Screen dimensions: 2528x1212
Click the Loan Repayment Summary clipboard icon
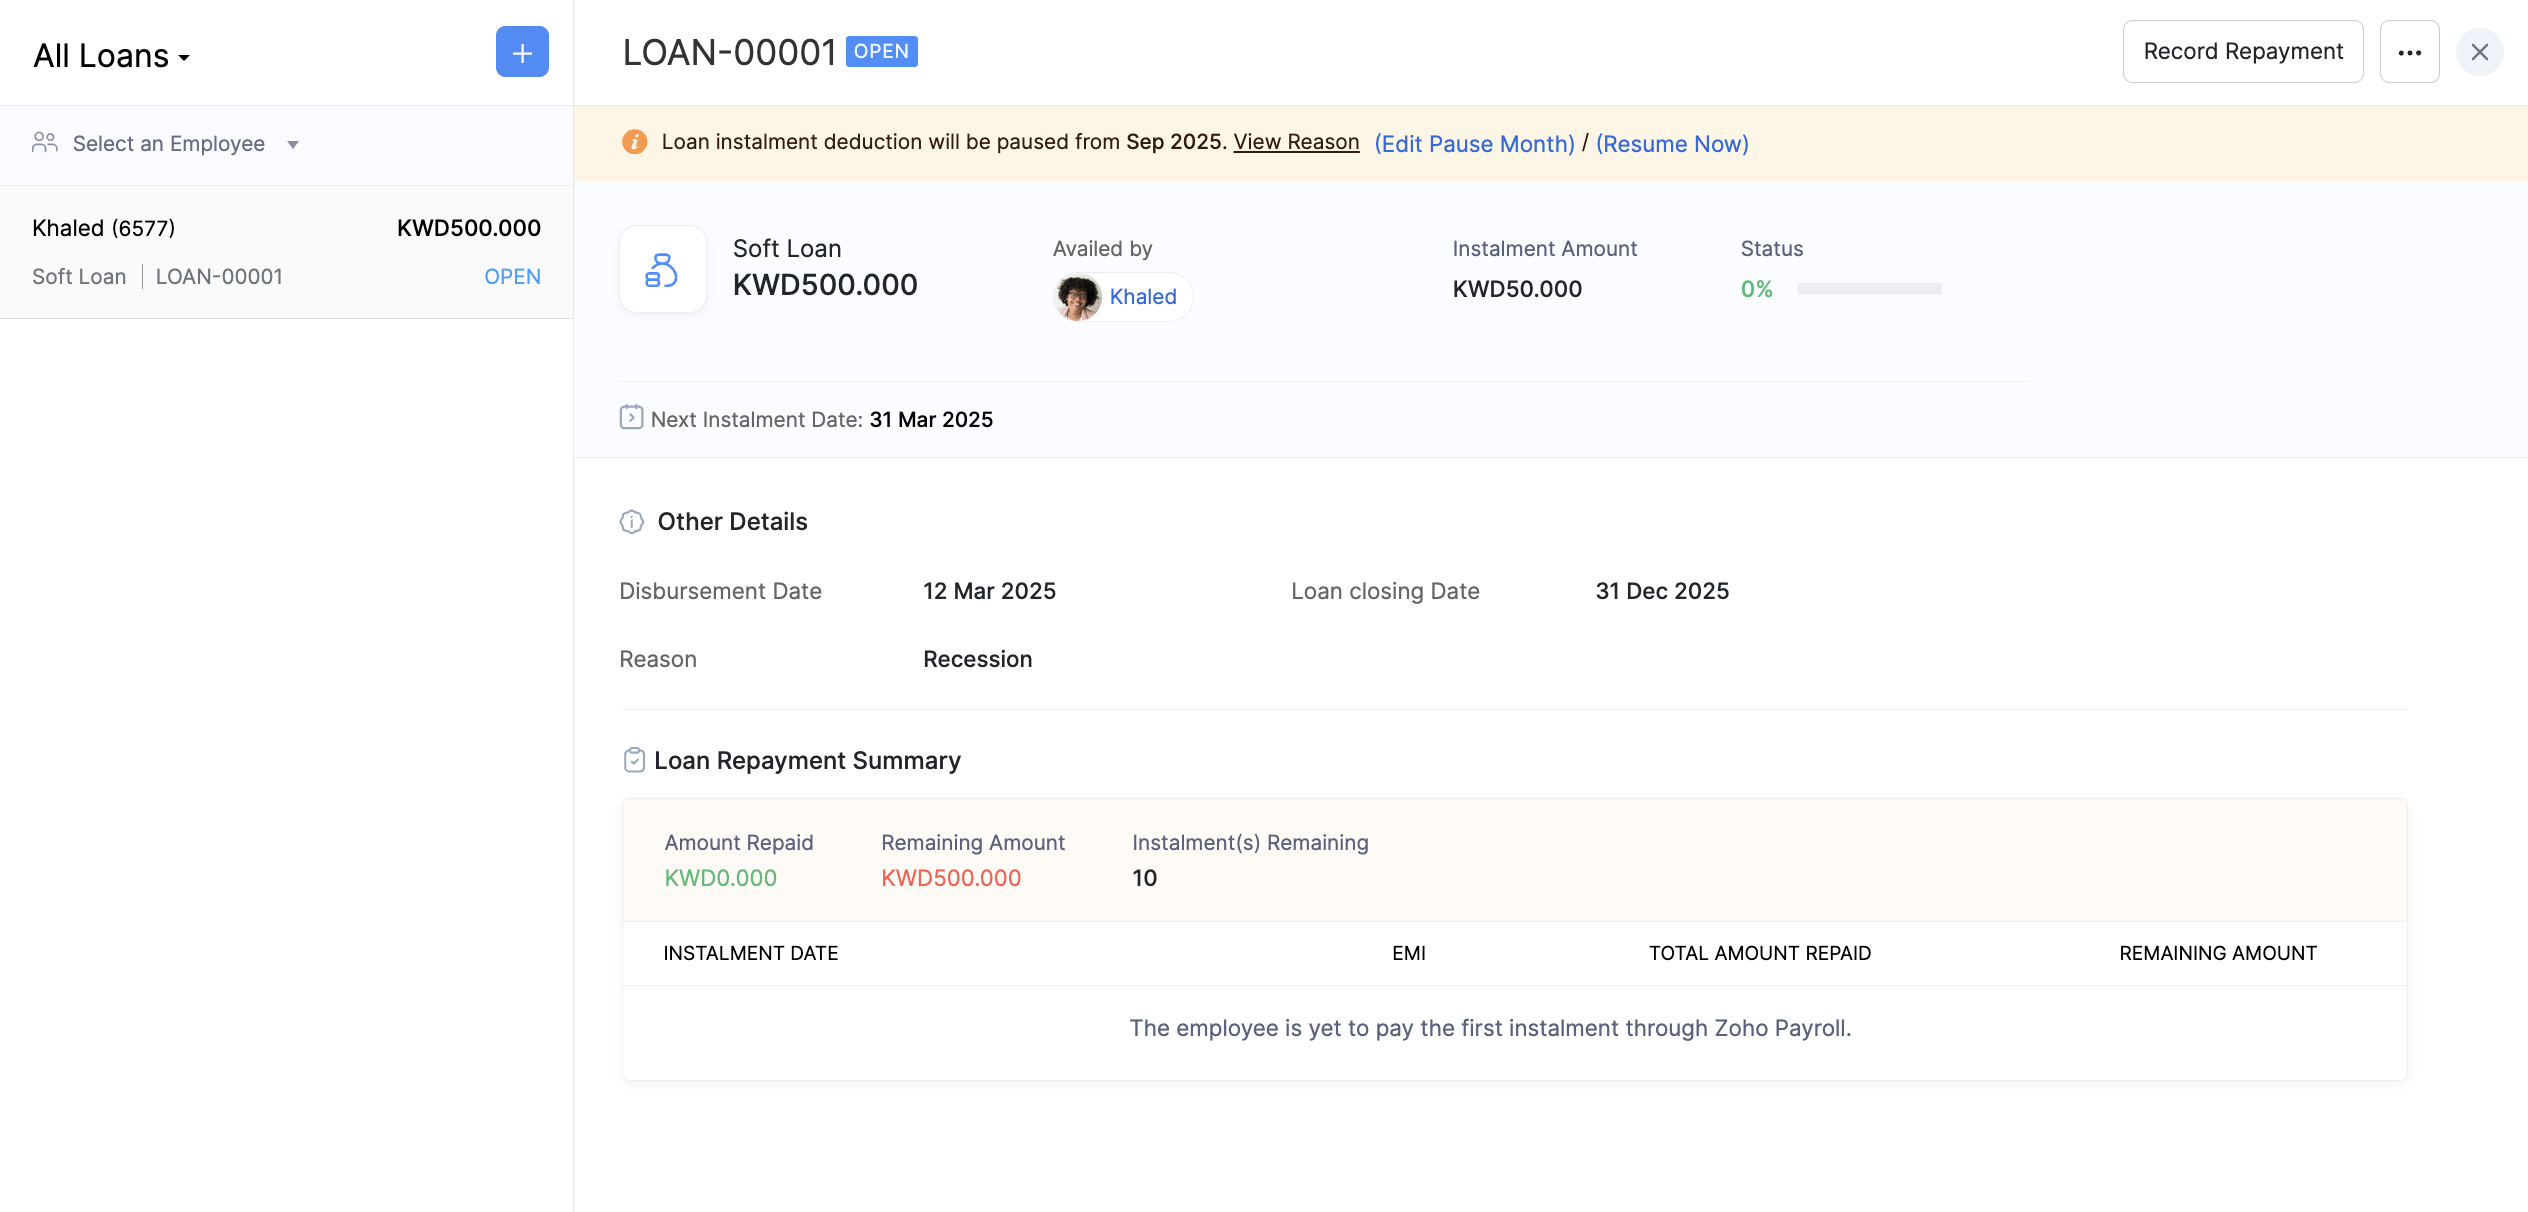click(x=634, y=760)
